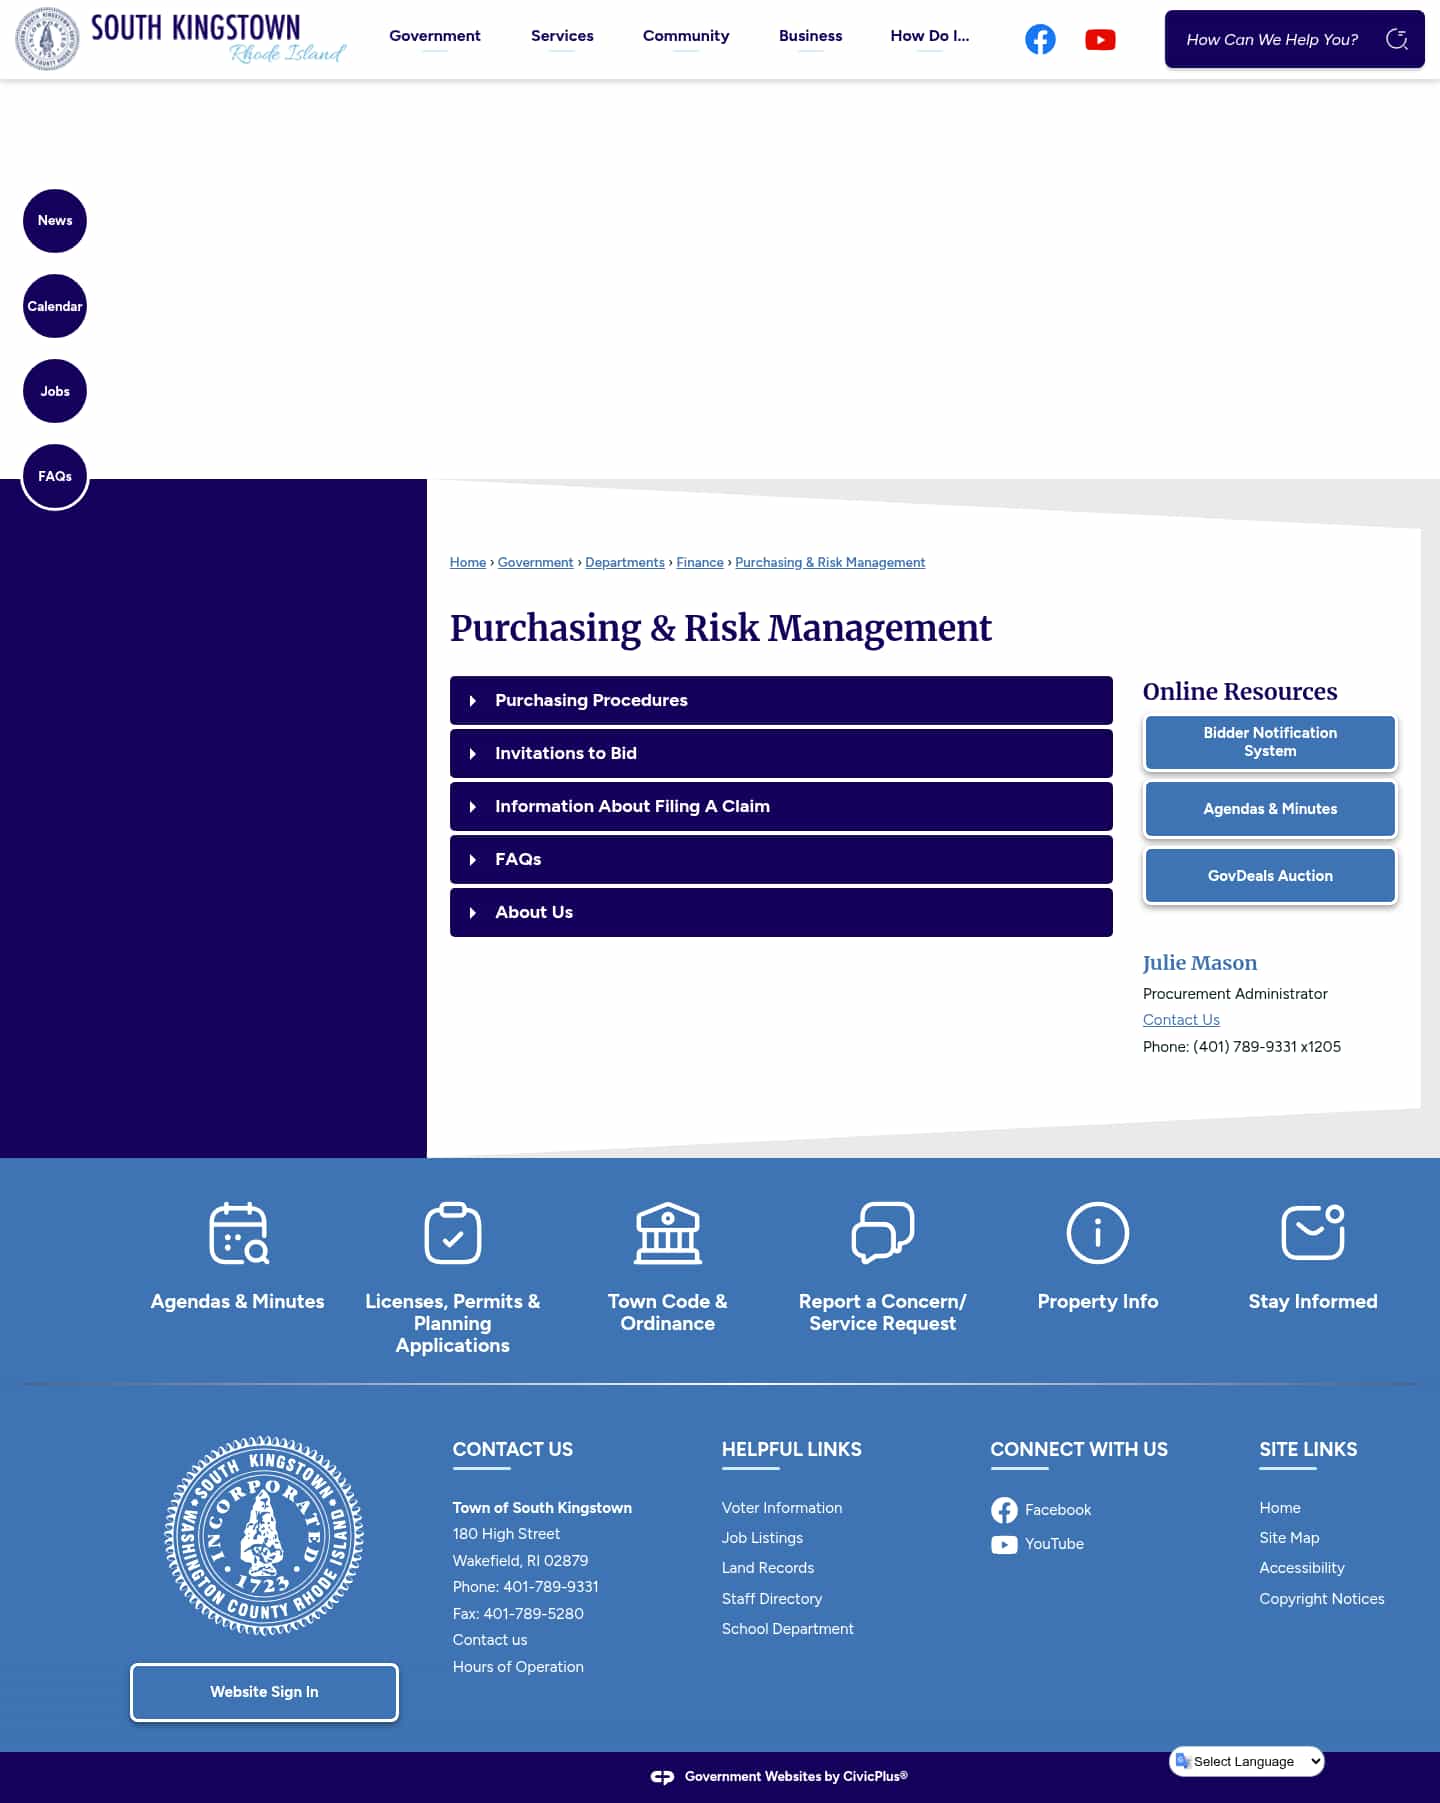Click the town seal in the footer
Screen dimensions: 1440x1803
point(264,1536)
